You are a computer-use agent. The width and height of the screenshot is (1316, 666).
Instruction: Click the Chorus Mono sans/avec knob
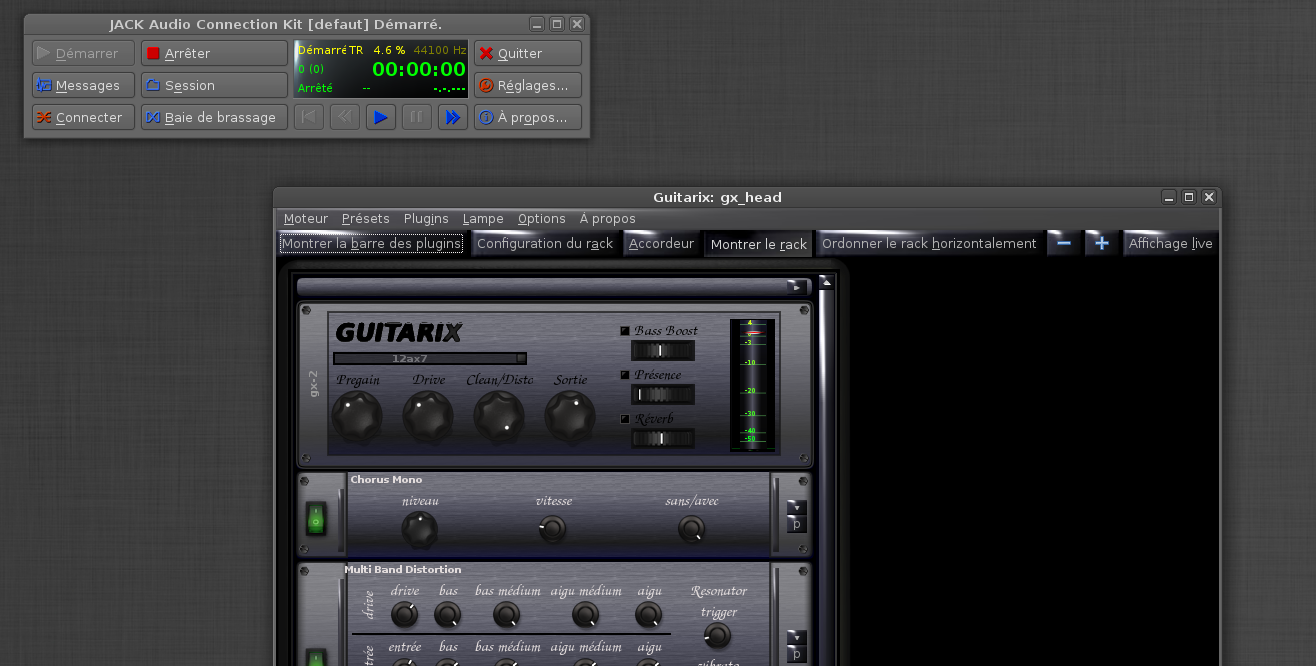(x=691, y=530)
